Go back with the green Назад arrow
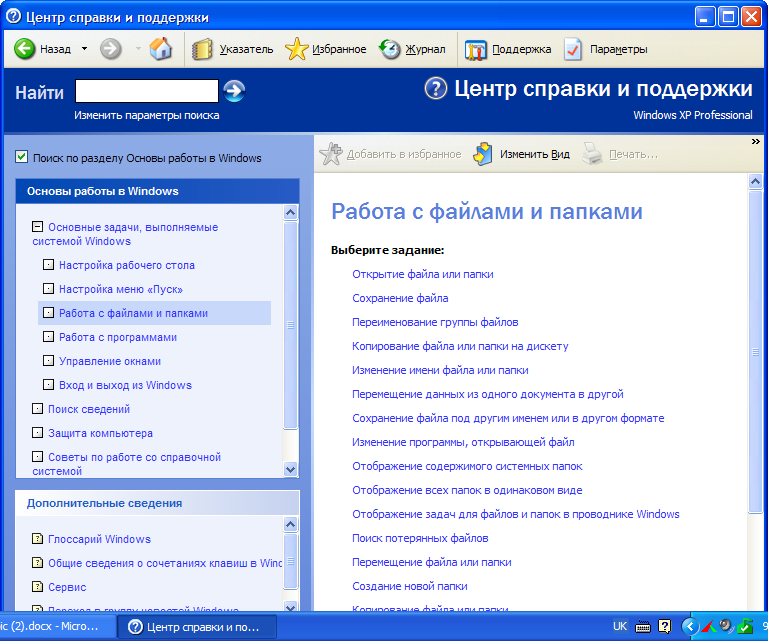768x641 pixels. (24, 49)
